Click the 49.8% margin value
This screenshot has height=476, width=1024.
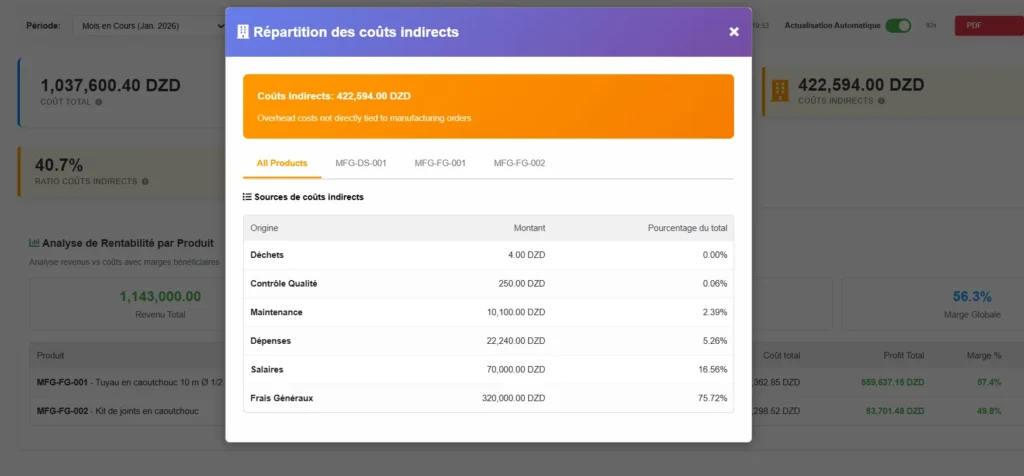point(989,411)
